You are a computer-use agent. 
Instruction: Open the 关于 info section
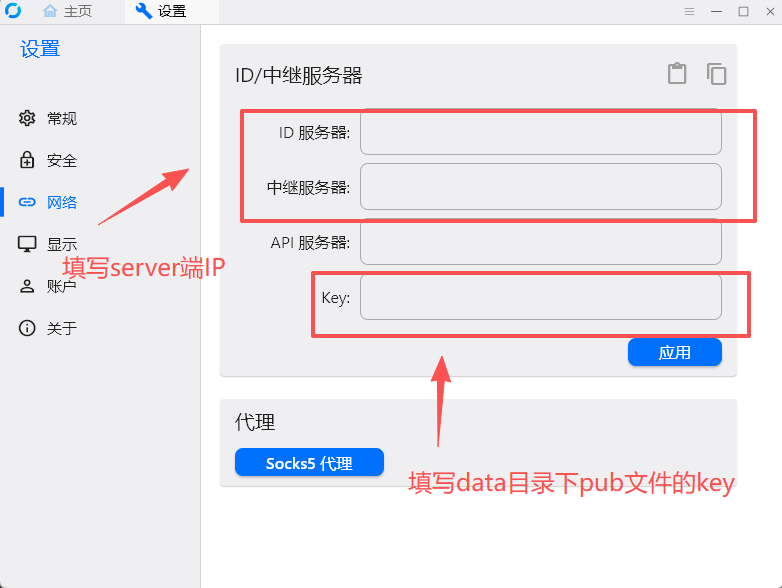48,328
